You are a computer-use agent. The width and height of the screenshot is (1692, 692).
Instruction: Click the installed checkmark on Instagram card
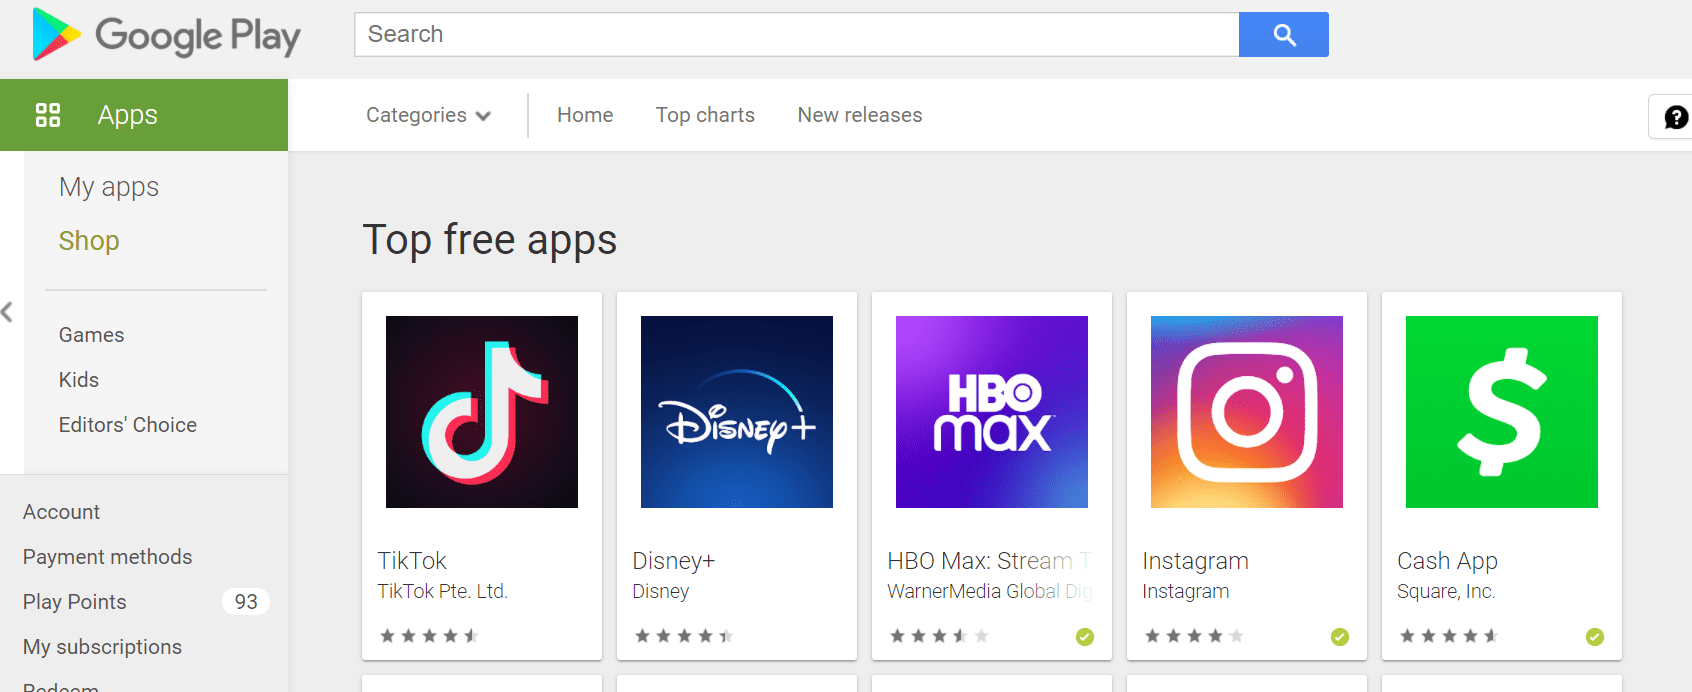pos(1340,637)
